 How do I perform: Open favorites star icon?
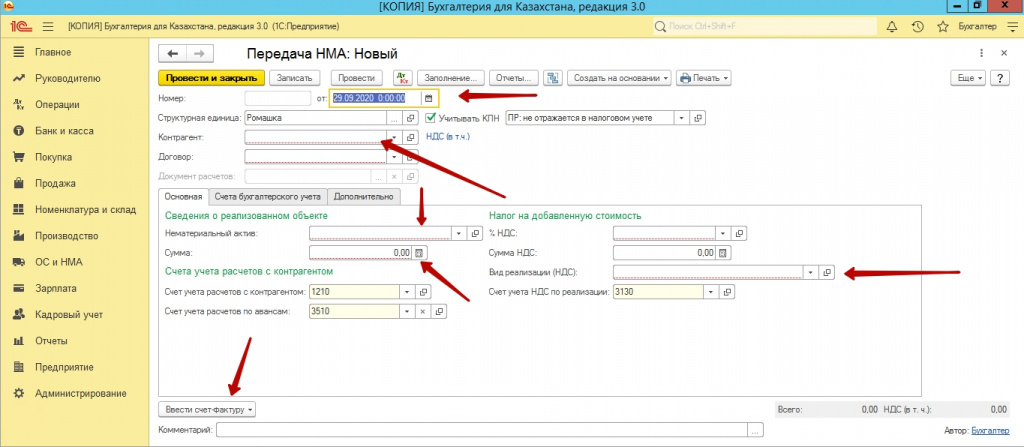(x=942, y=27)
